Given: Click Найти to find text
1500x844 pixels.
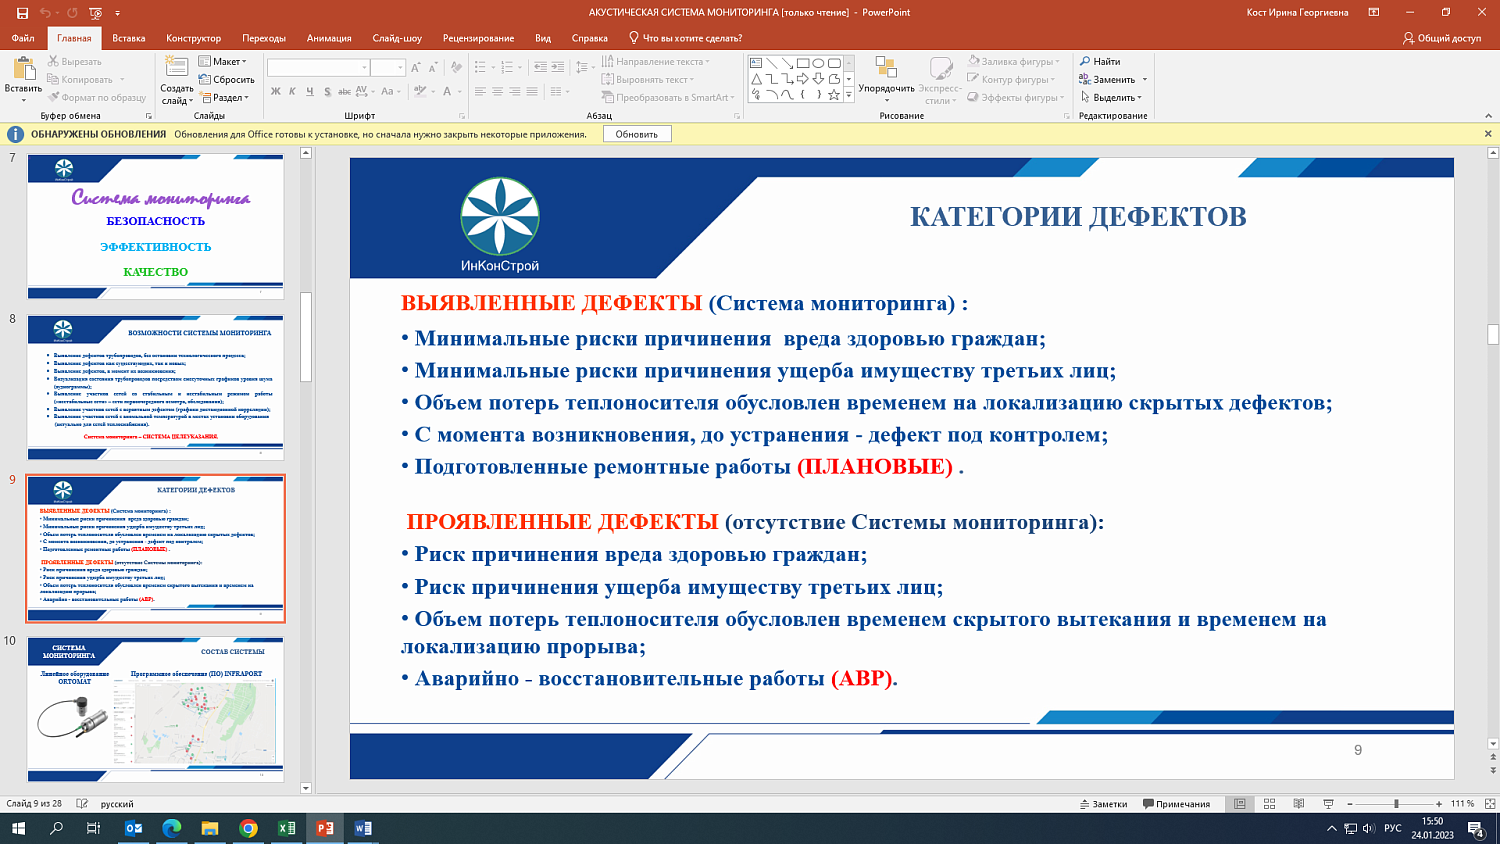Looking at the screenshot, I should (x=1100, y=61).
